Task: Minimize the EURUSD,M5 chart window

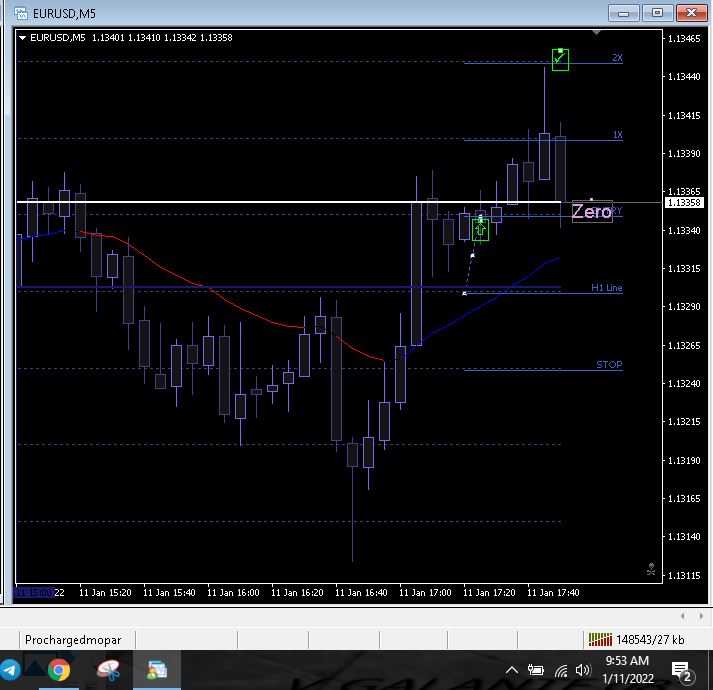Action: point(623,13)
